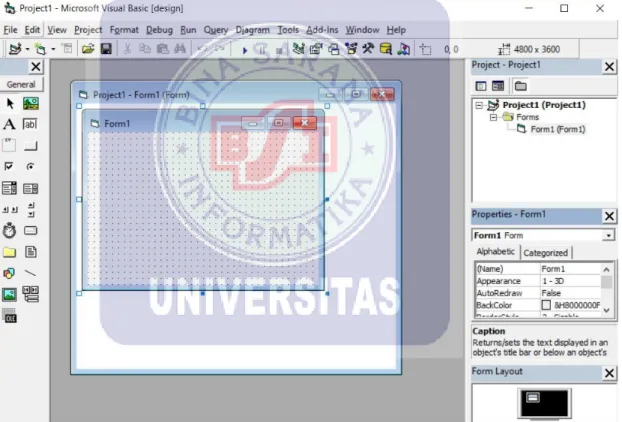Select the Label tool
The width and height of the screenshot is (622, 422).
[9, 125]
